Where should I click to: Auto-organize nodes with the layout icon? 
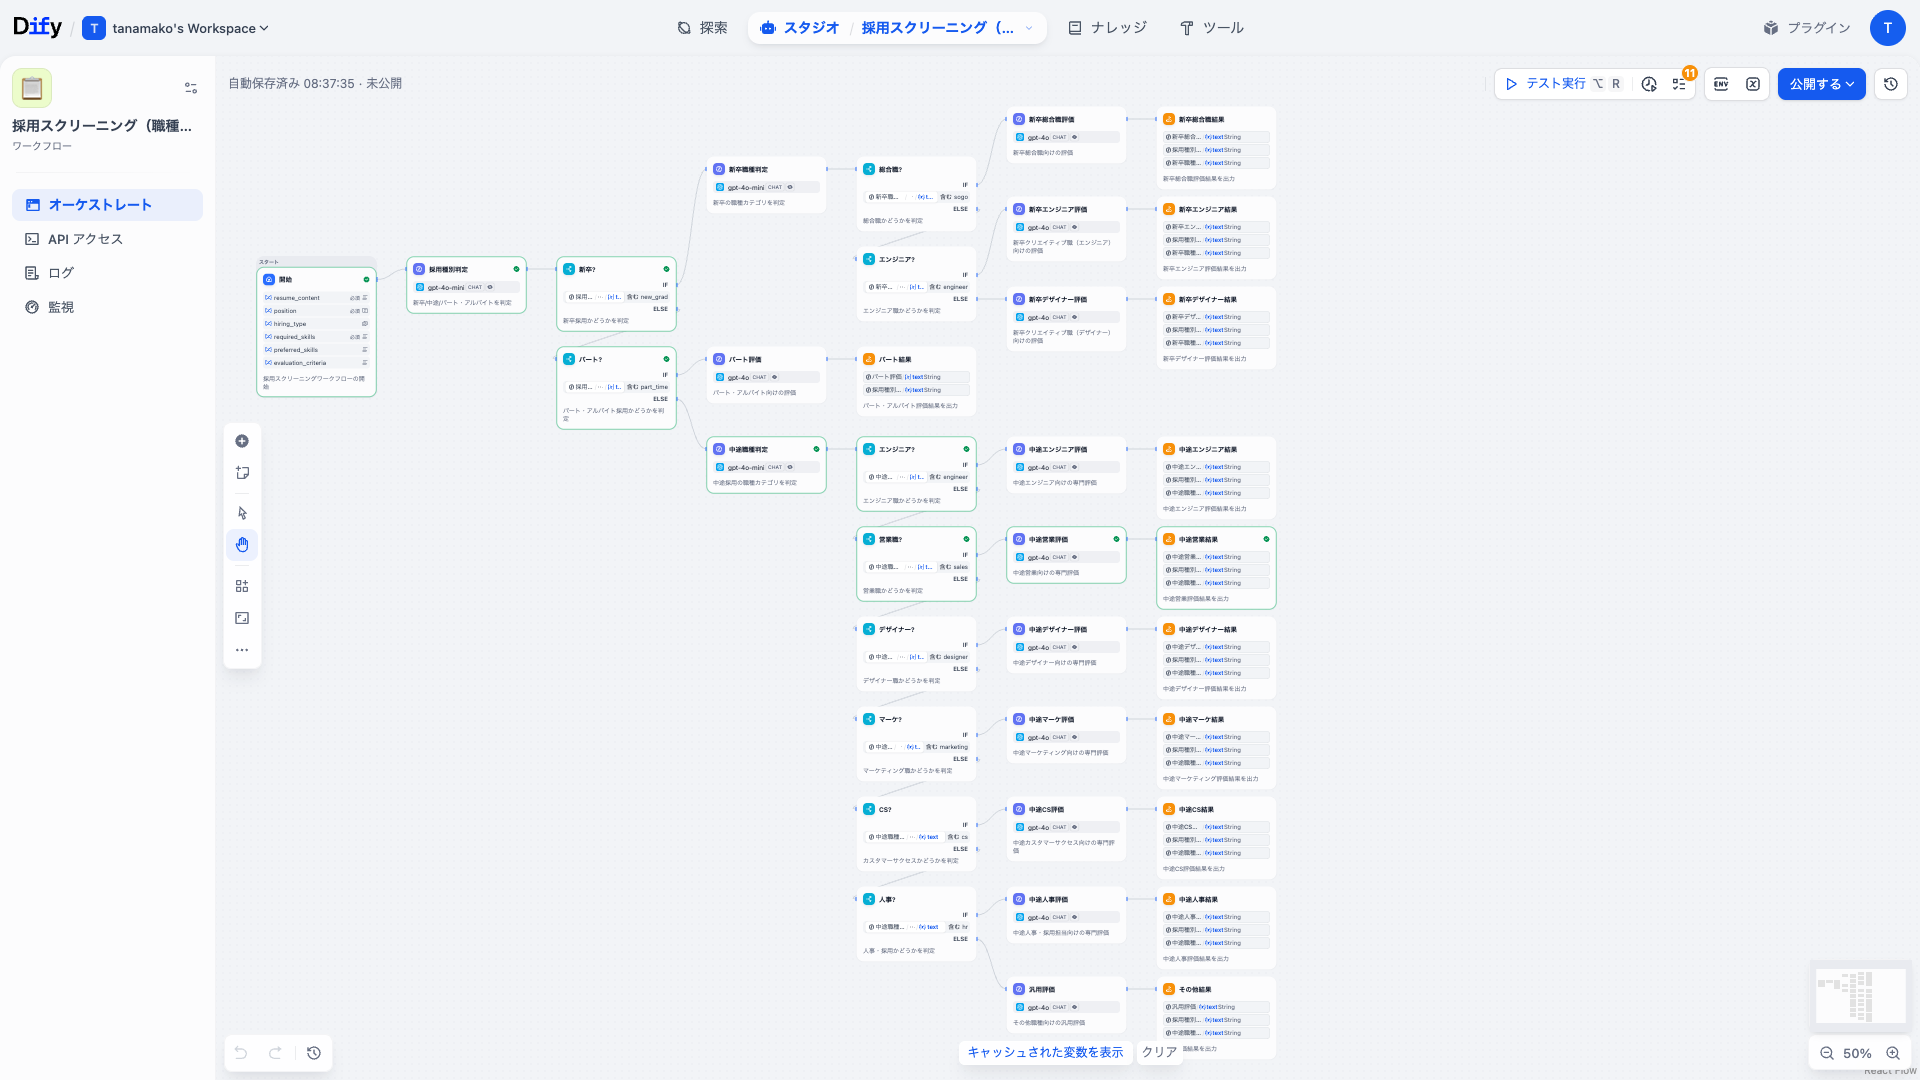tap(242, 585)
